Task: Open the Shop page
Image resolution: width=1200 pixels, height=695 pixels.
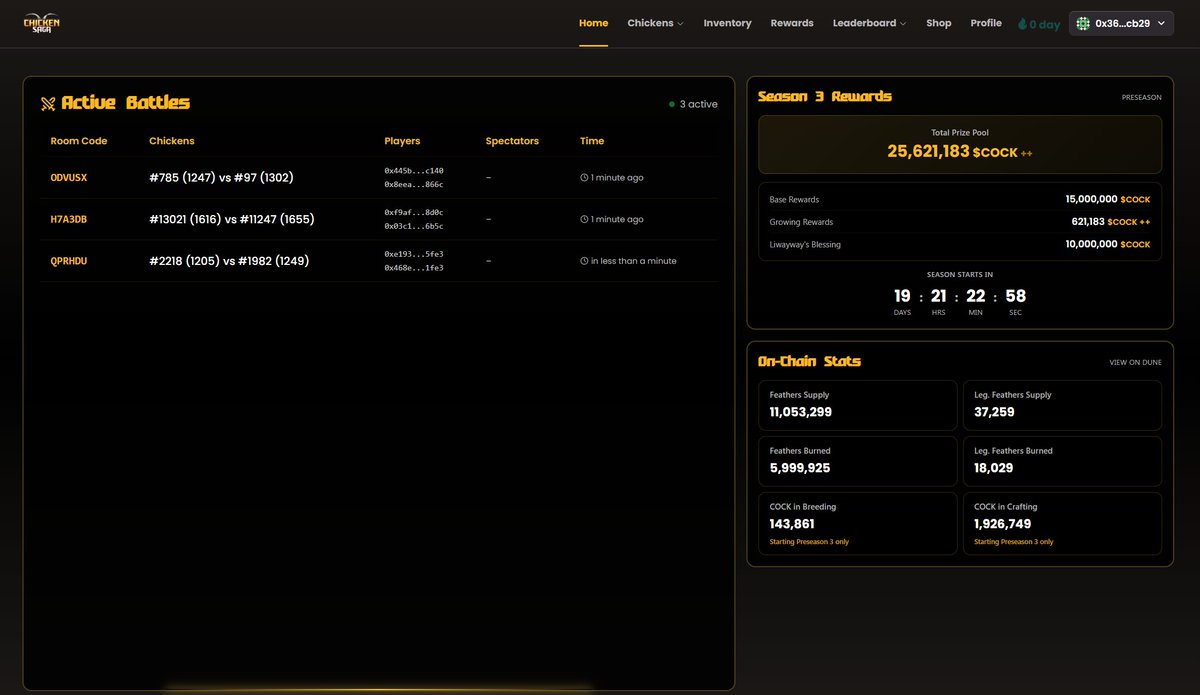Action: 939,23
